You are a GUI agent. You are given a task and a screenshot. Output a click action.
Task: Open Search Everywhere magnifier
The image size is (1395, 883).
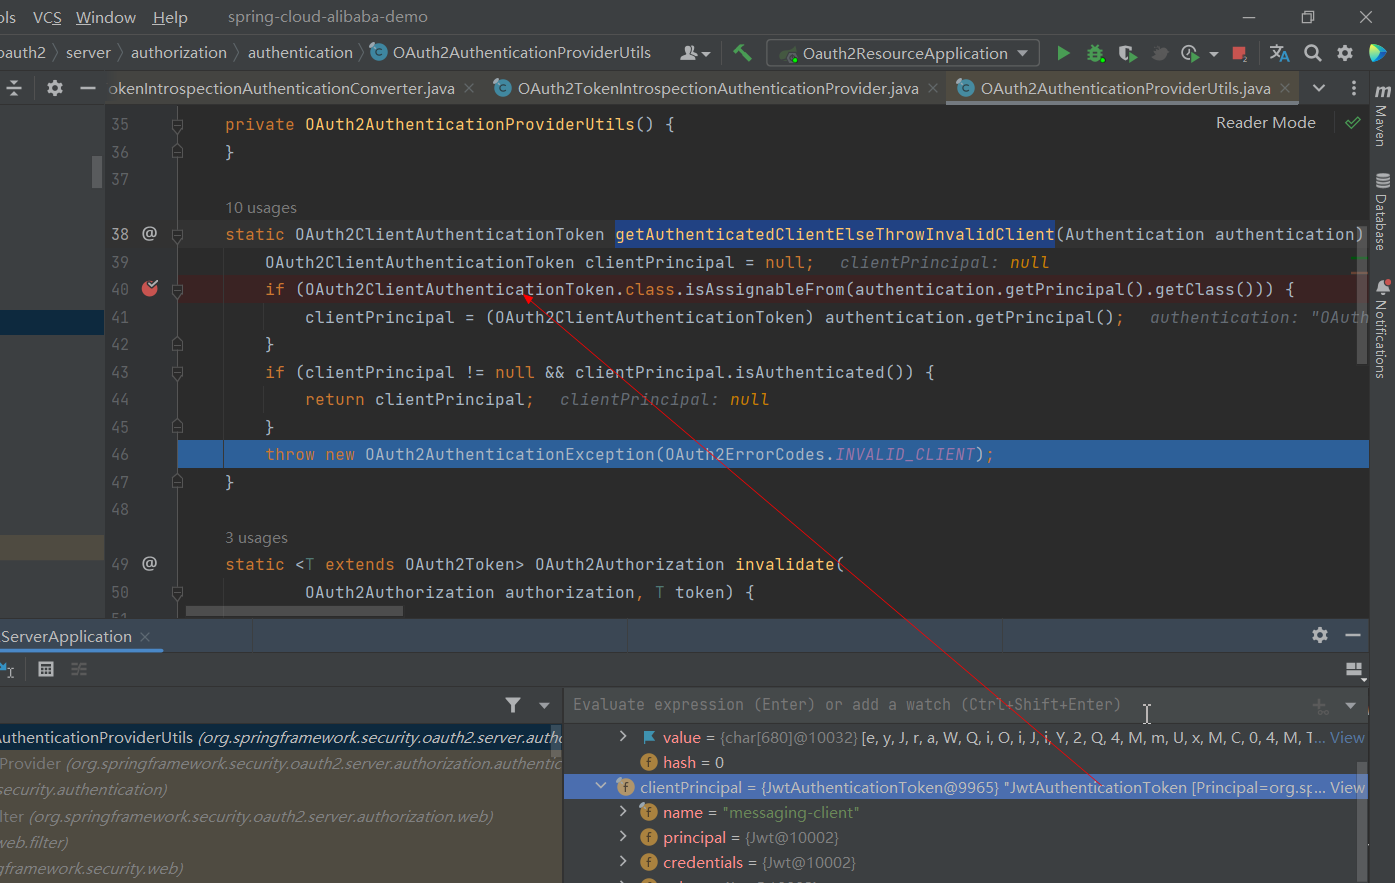[x=1313, y=53]
